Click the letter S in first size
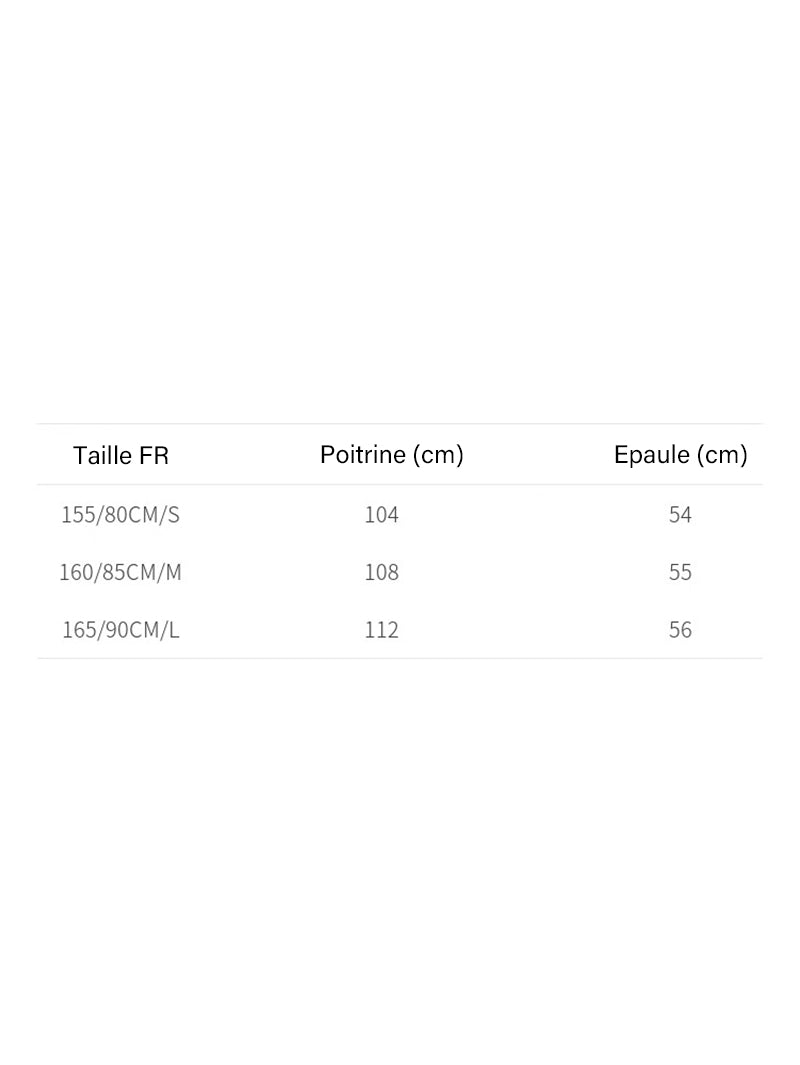The width and height of the screenshot is (800, 1065). click(x=174, y=515)
